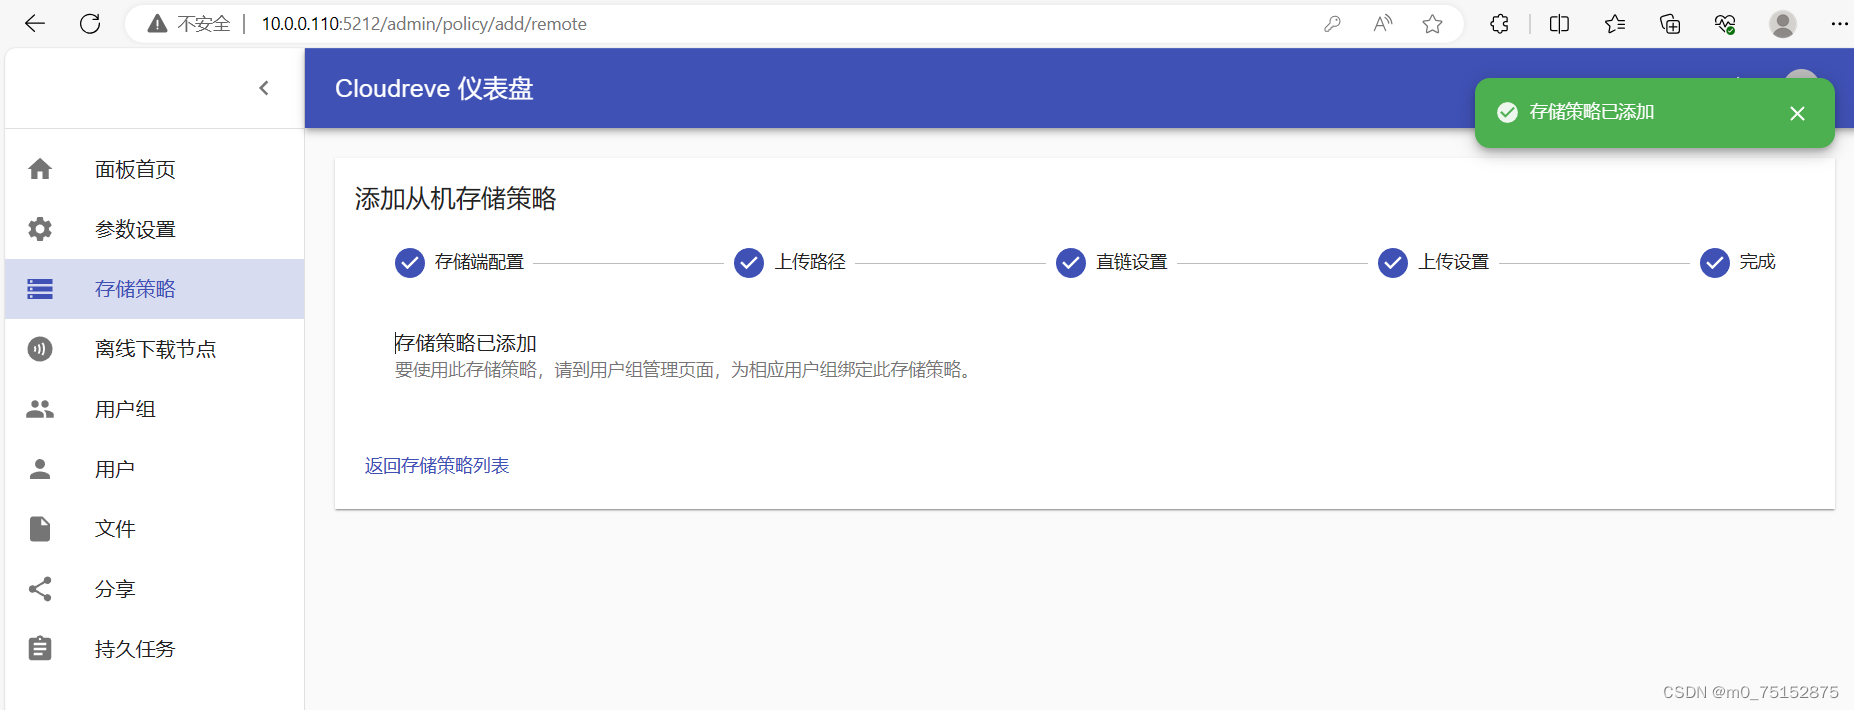Reload the page with refresh icon
The width and height of the screenshot is (1854, 710).
(90, 24)
